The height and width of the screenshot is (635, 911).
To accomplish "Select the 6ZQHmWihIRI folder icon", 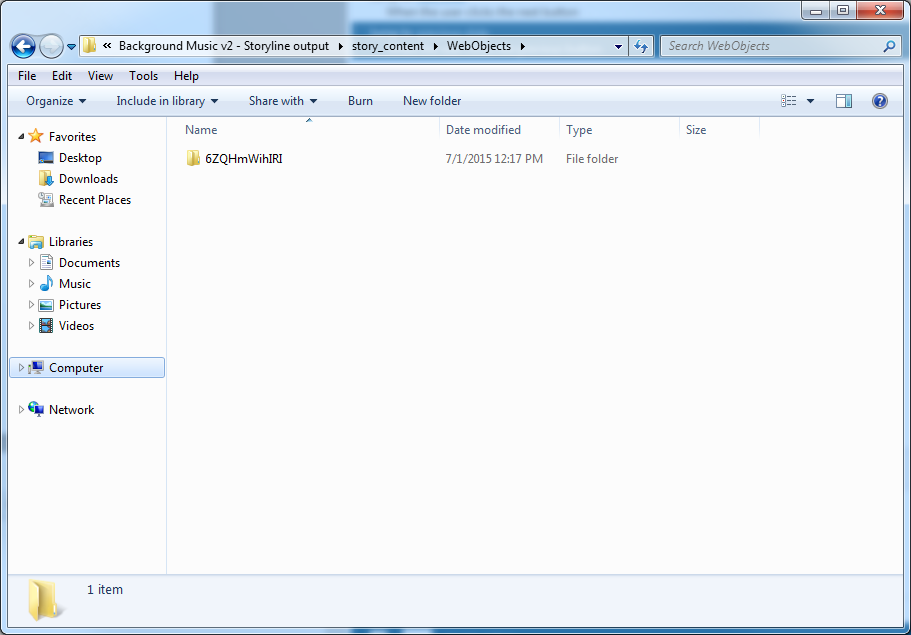I will [x=193, y=159].
